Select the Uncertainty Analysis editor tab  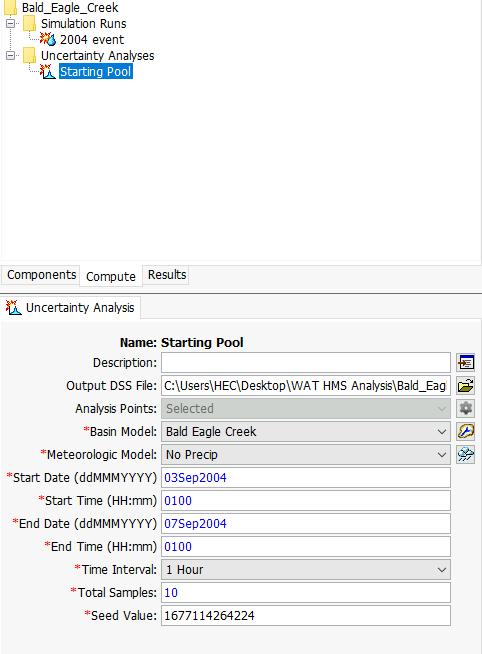click(x=70, y=308)
